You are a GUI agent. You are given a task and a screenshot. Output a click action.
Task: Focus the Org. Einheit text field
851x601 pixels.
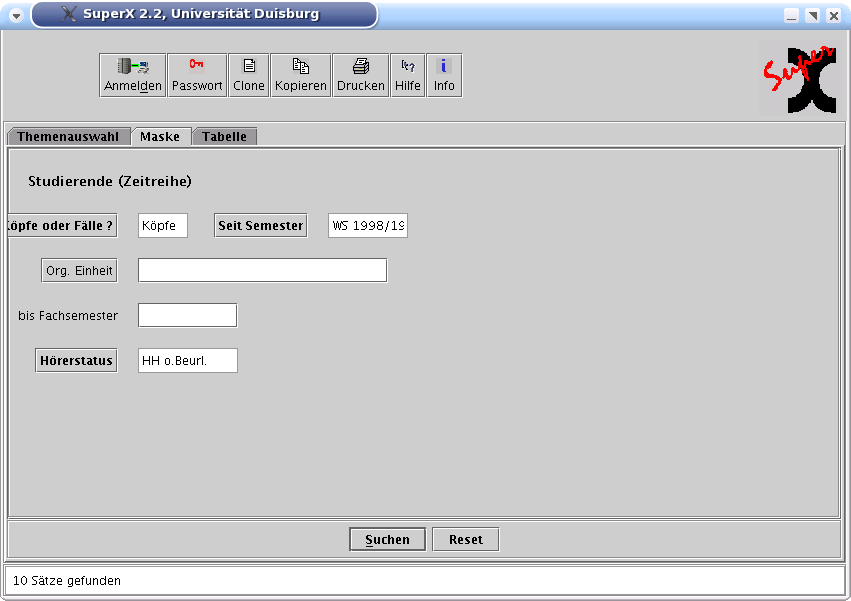[x=262, y=271]
